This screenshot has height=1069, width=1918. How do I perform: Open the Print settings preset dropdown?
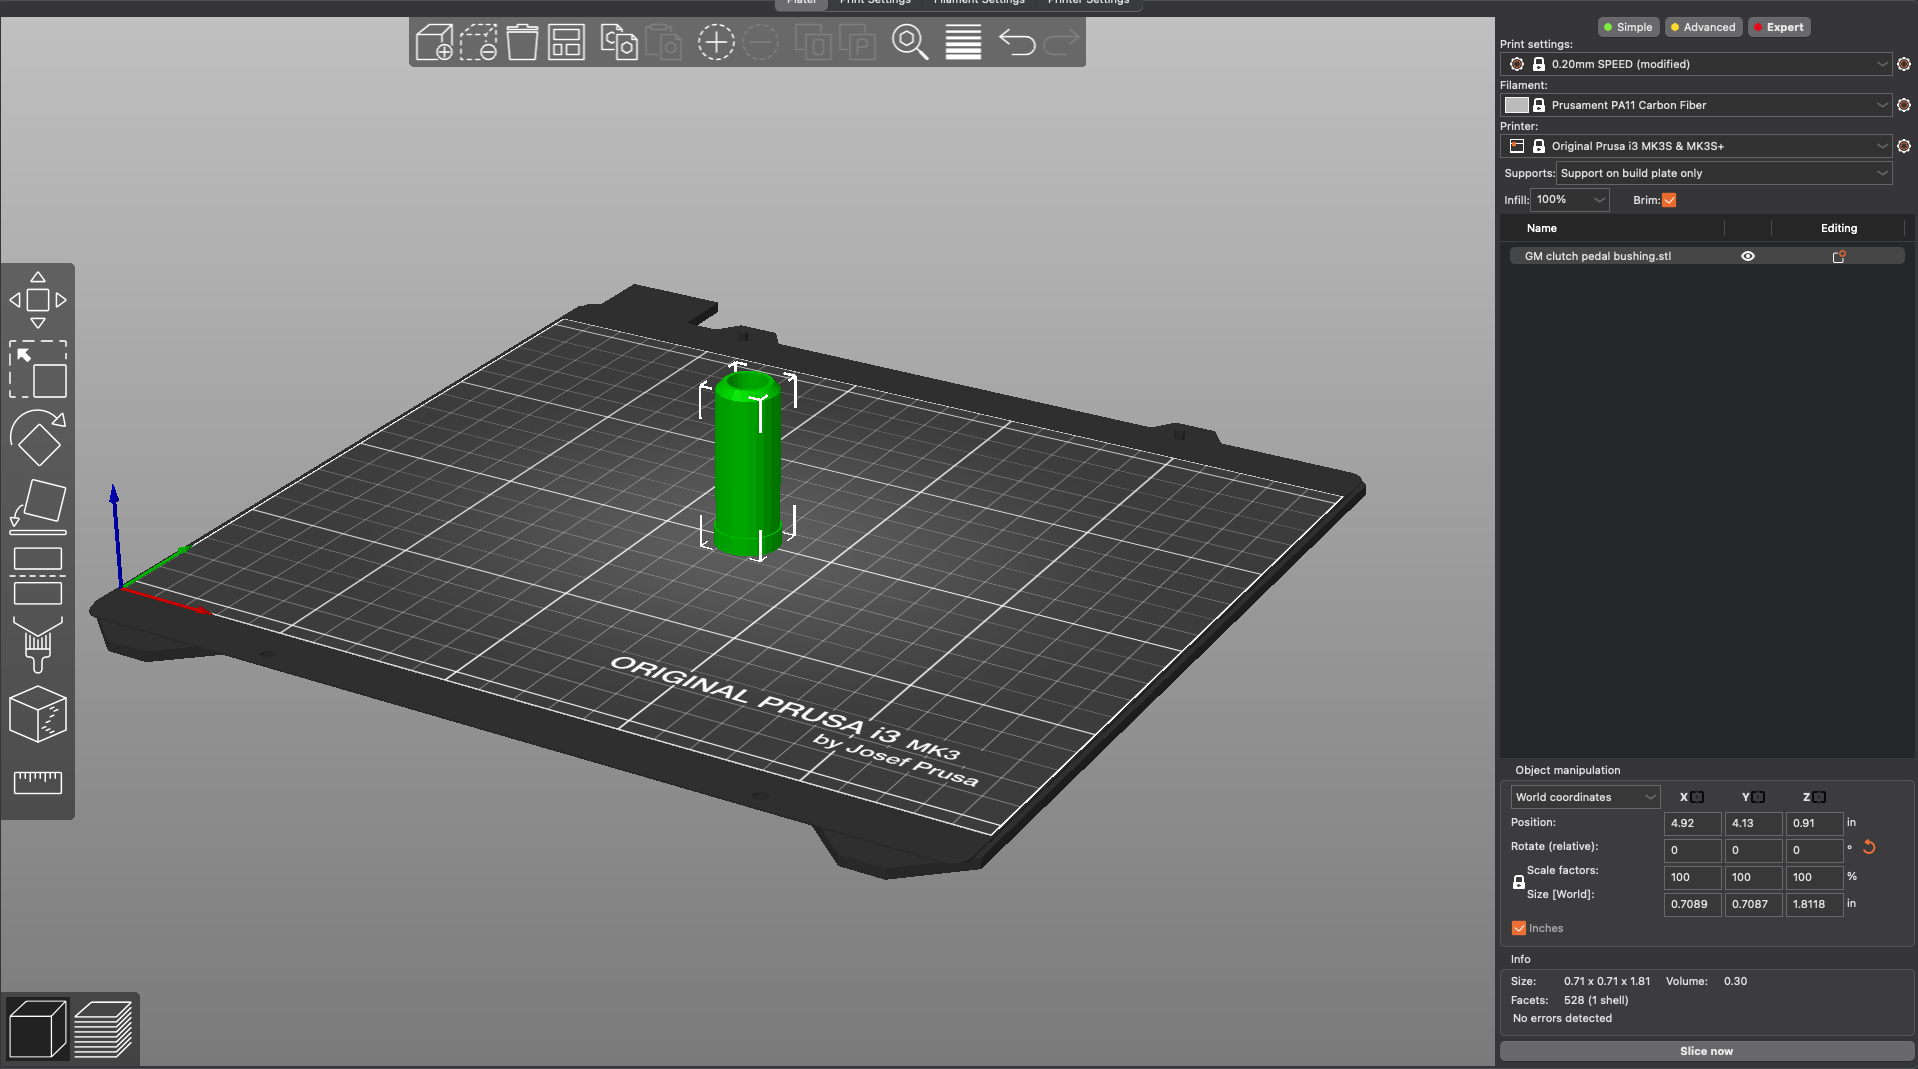click(x=1696, y=64)
